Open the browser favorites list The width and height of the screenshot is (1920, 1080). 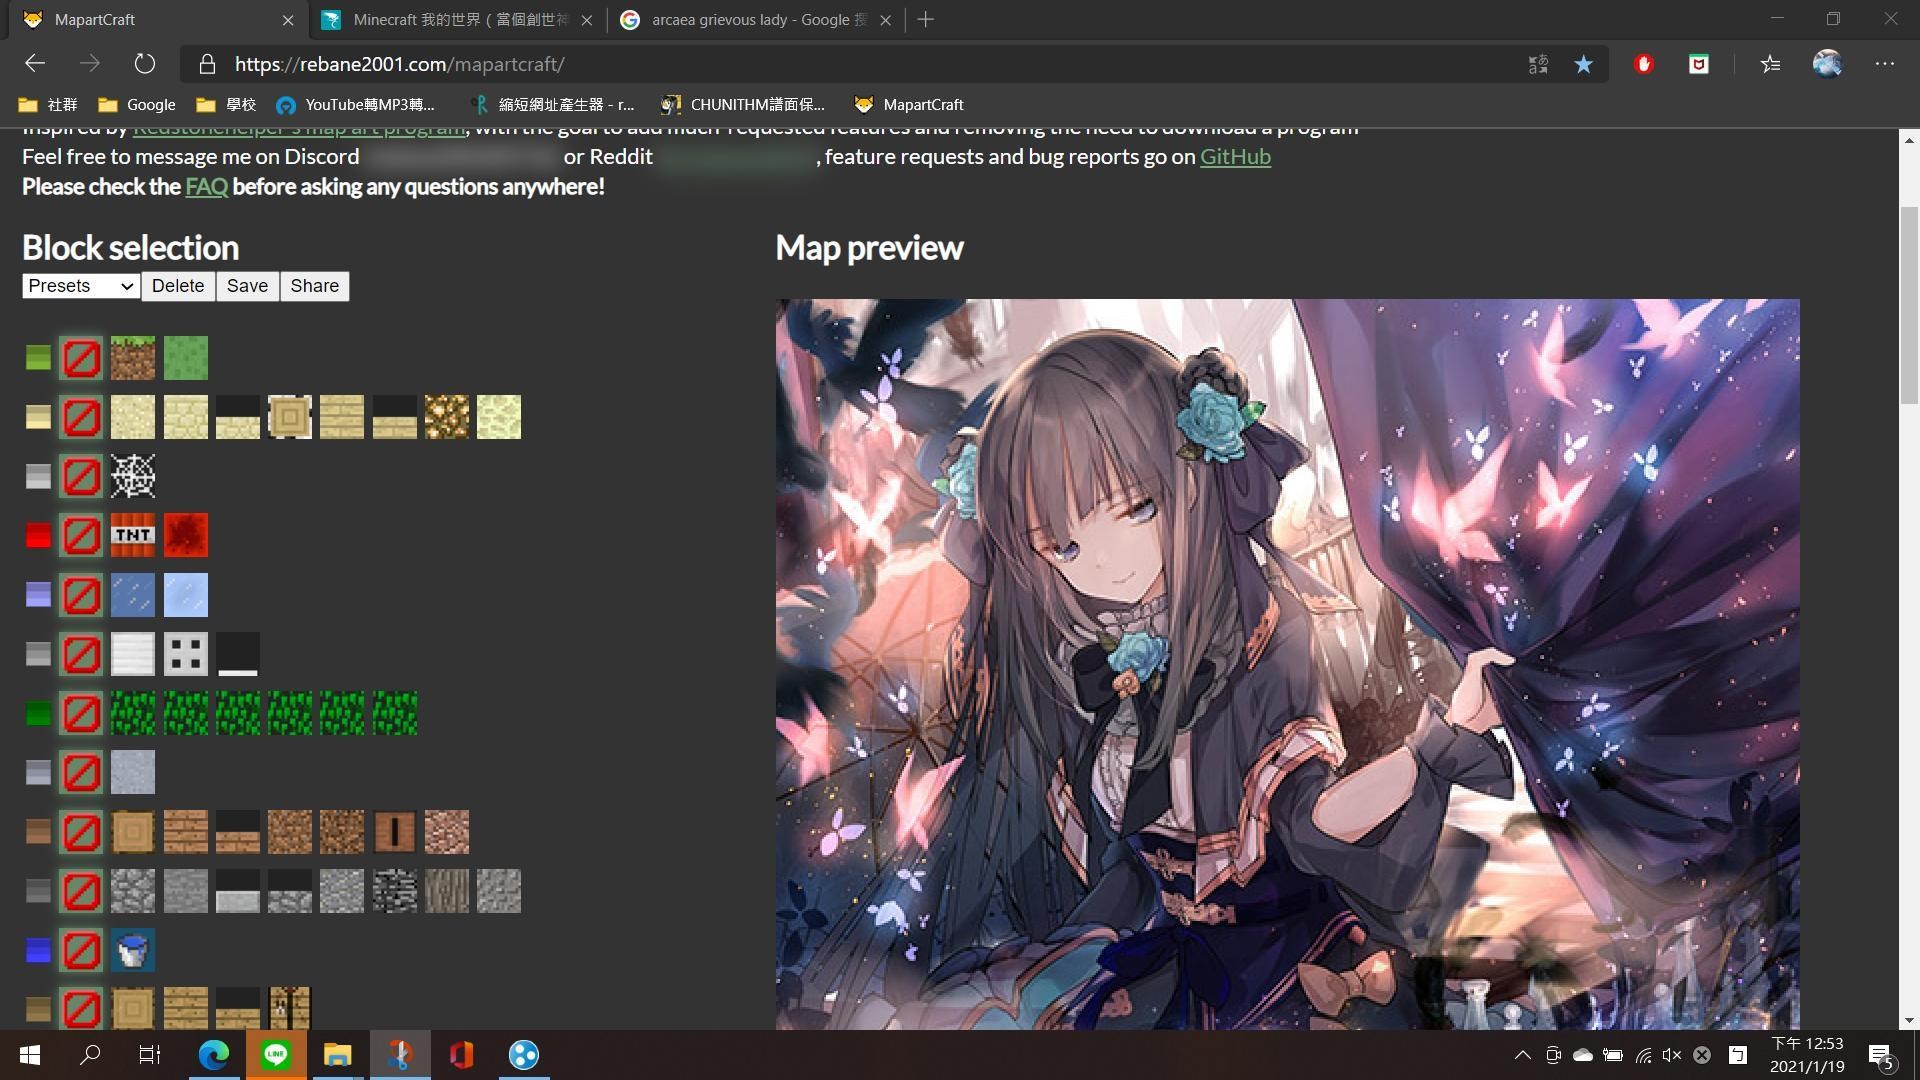[x=1771, y=64]
